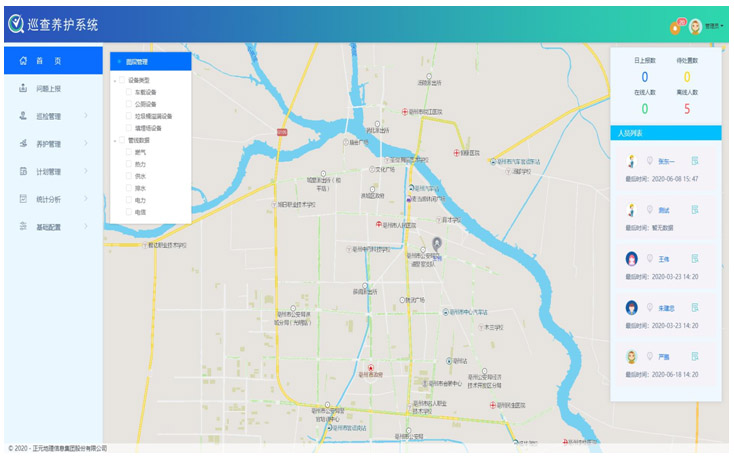Click the track icon right of 测试
734x462 pixels.
(694, 209)
